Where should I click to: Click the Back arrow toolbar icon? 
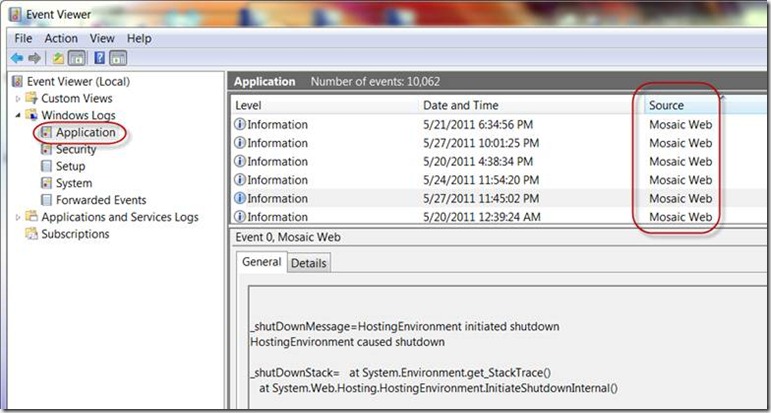17,58
